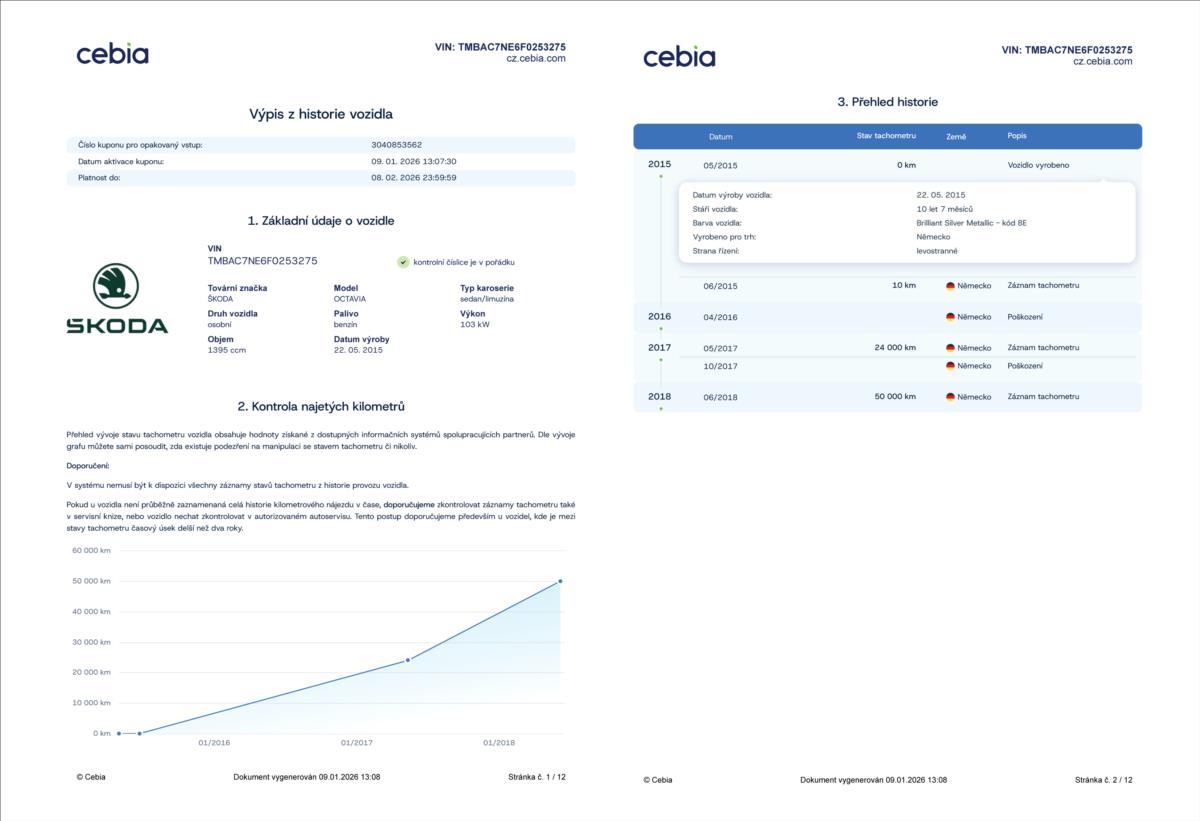This screenshot has height=821, width=1200.
Task: Click vehicle age 10 let 7 měsíců
Action: click(944, 209)
